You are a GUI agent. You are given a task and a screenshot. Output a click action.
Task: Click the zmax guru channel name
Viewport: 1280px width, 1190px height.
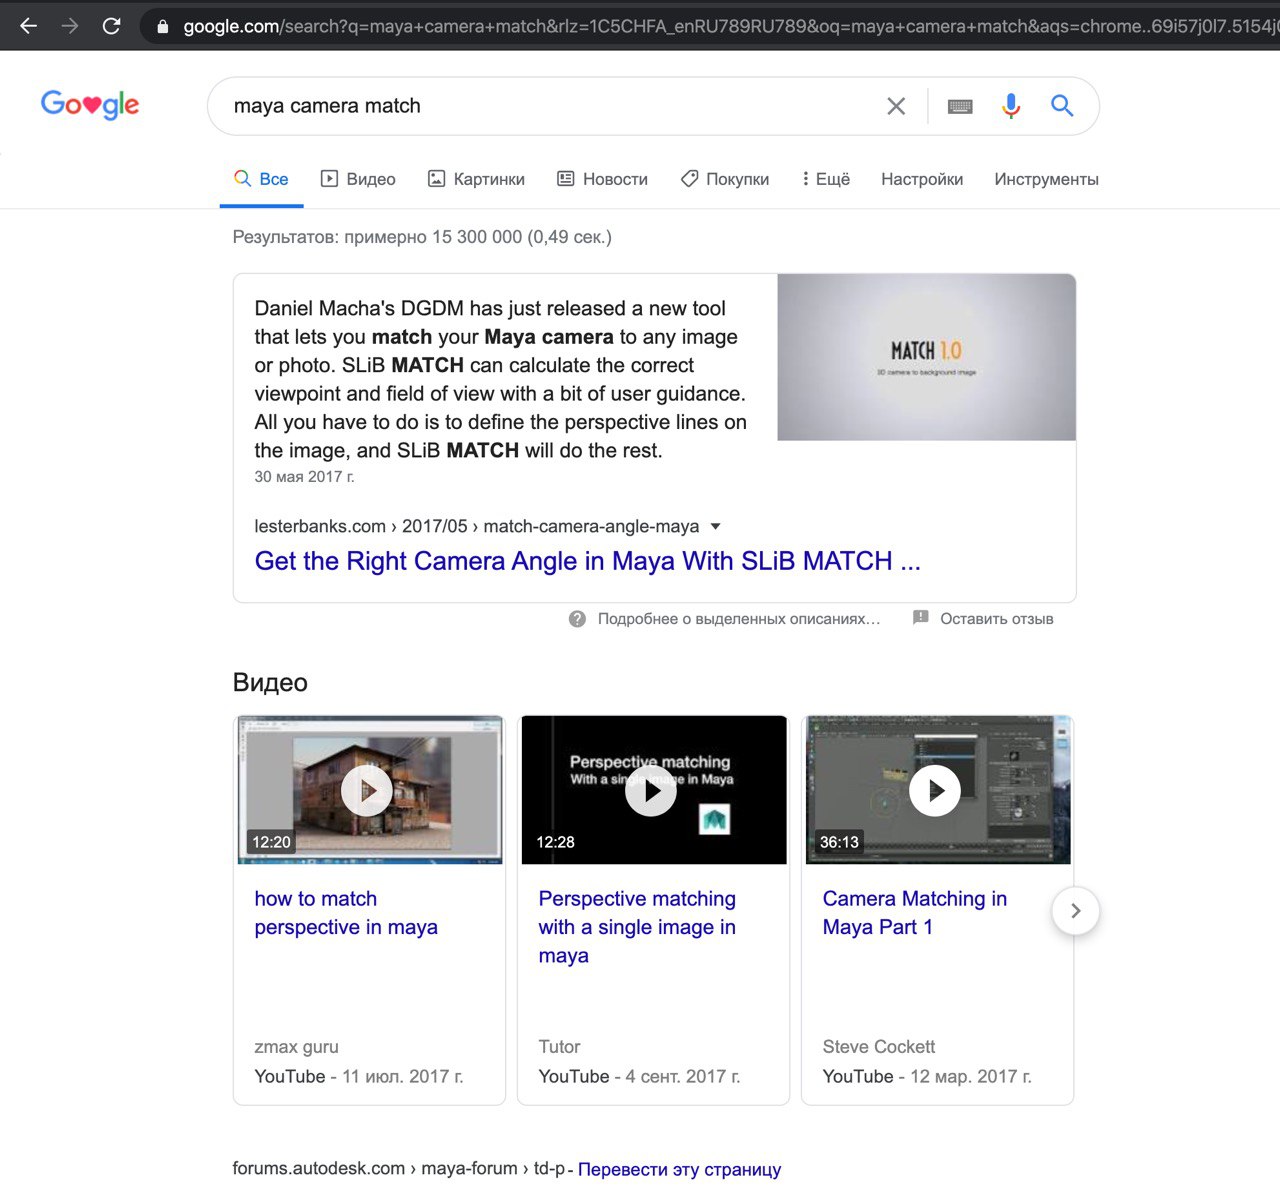click(296, 1047)
